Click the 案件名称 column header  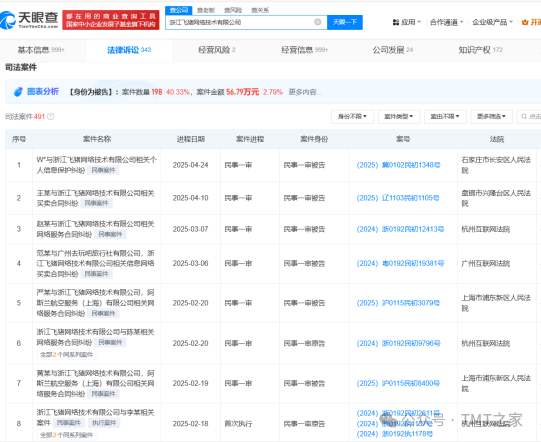pyautogui.click(x=97, y=139)
